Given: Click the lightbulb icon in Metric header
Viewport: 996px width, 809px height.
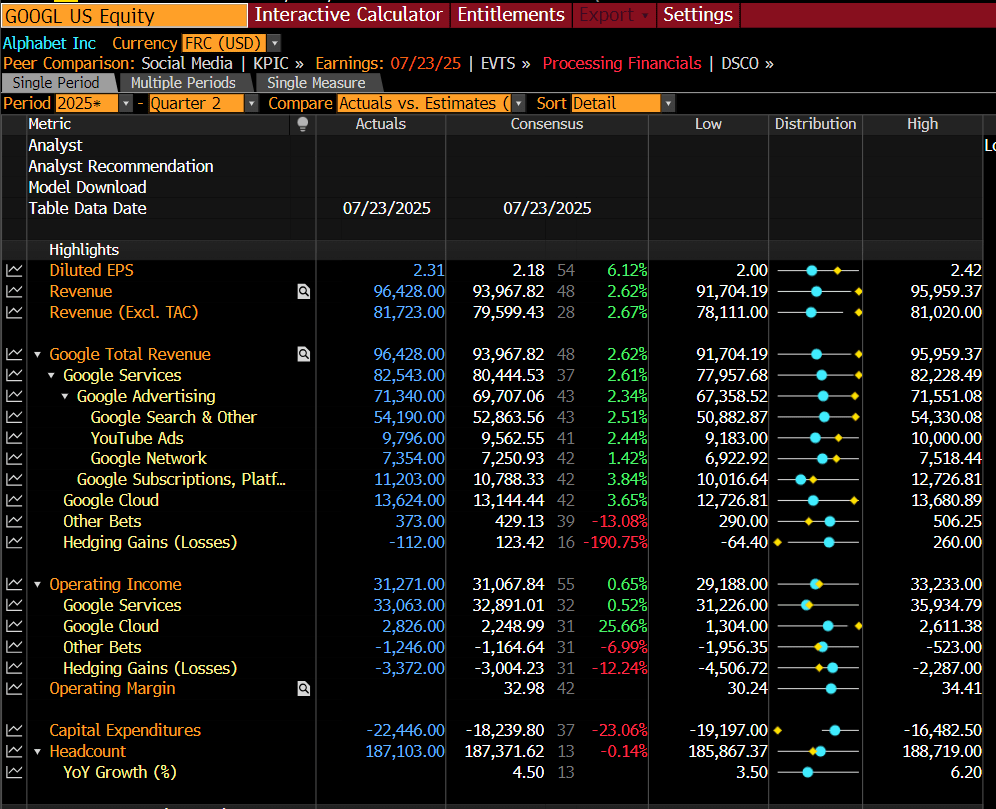Looking at the screenshot, I should [x=303, y=124].
